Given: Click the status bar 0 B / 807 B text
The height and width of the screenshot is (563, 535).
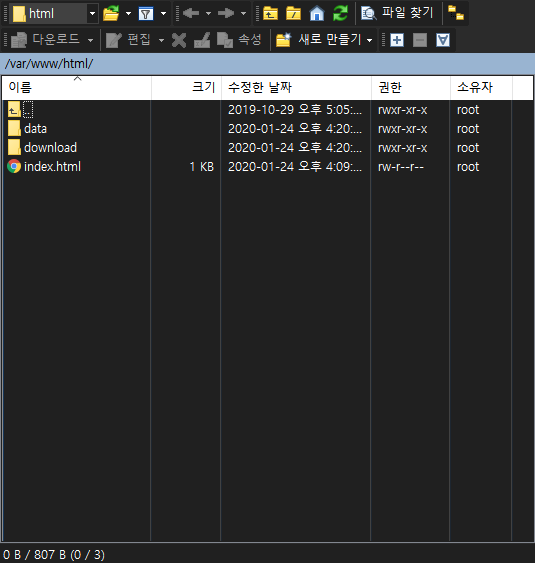Looking at the screenshot, I should pyautogui.click(x=54, y=555).
